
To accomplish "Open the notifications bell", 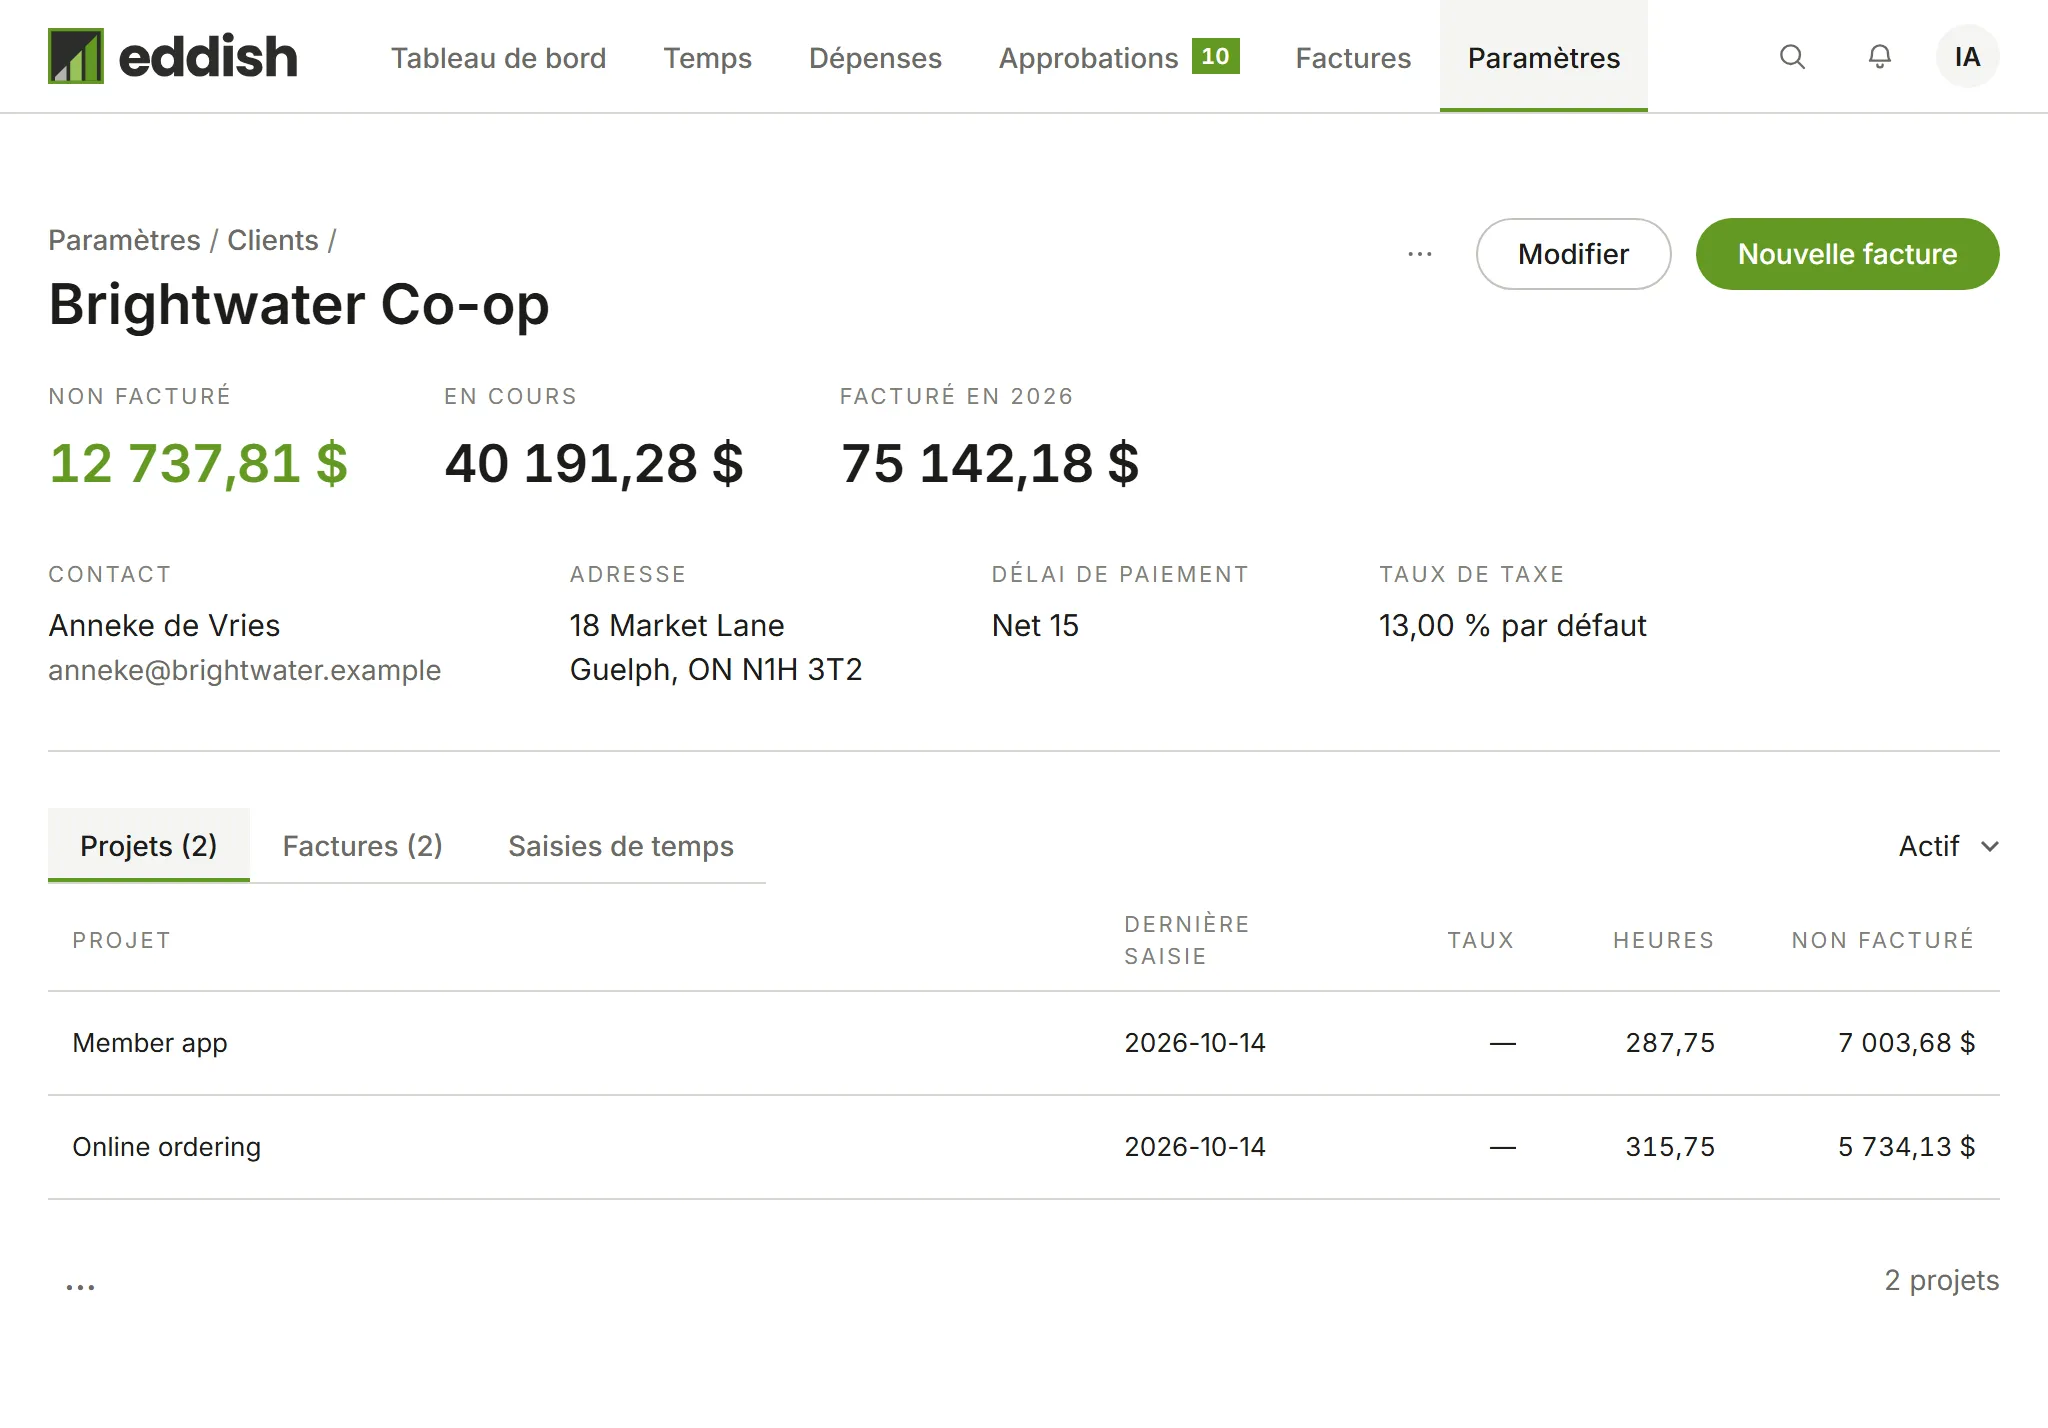I will [x=1880, y=57].
